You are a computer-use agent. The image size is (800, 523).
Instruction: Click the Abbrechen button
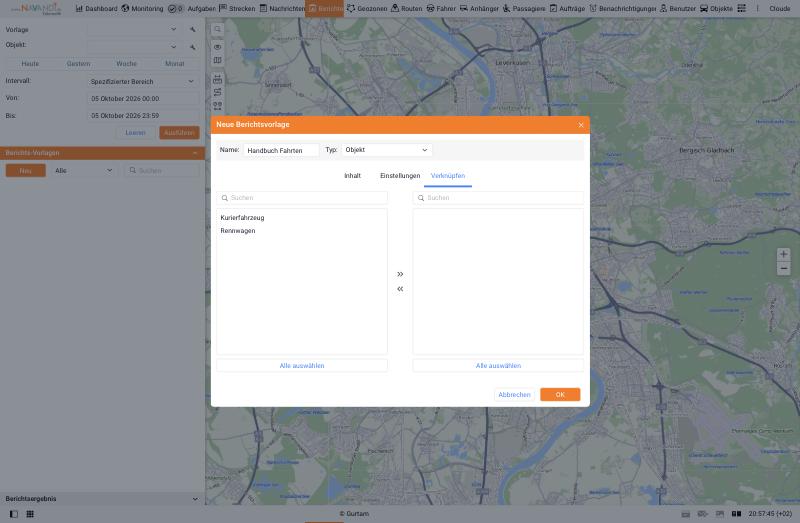tap(514, 394)
